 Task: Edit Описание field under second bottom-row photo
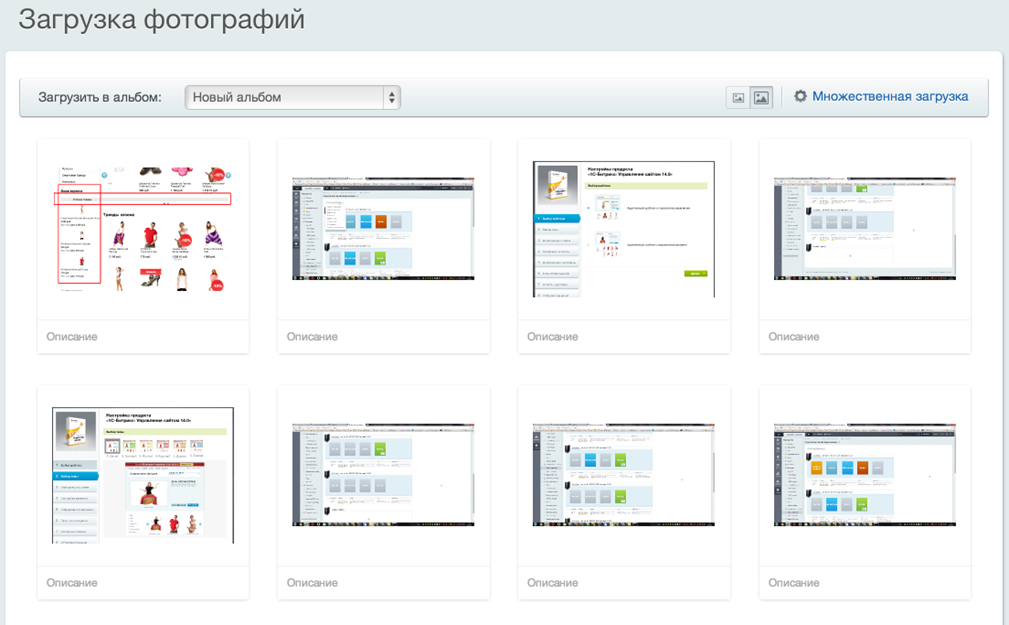click(384, 583)
